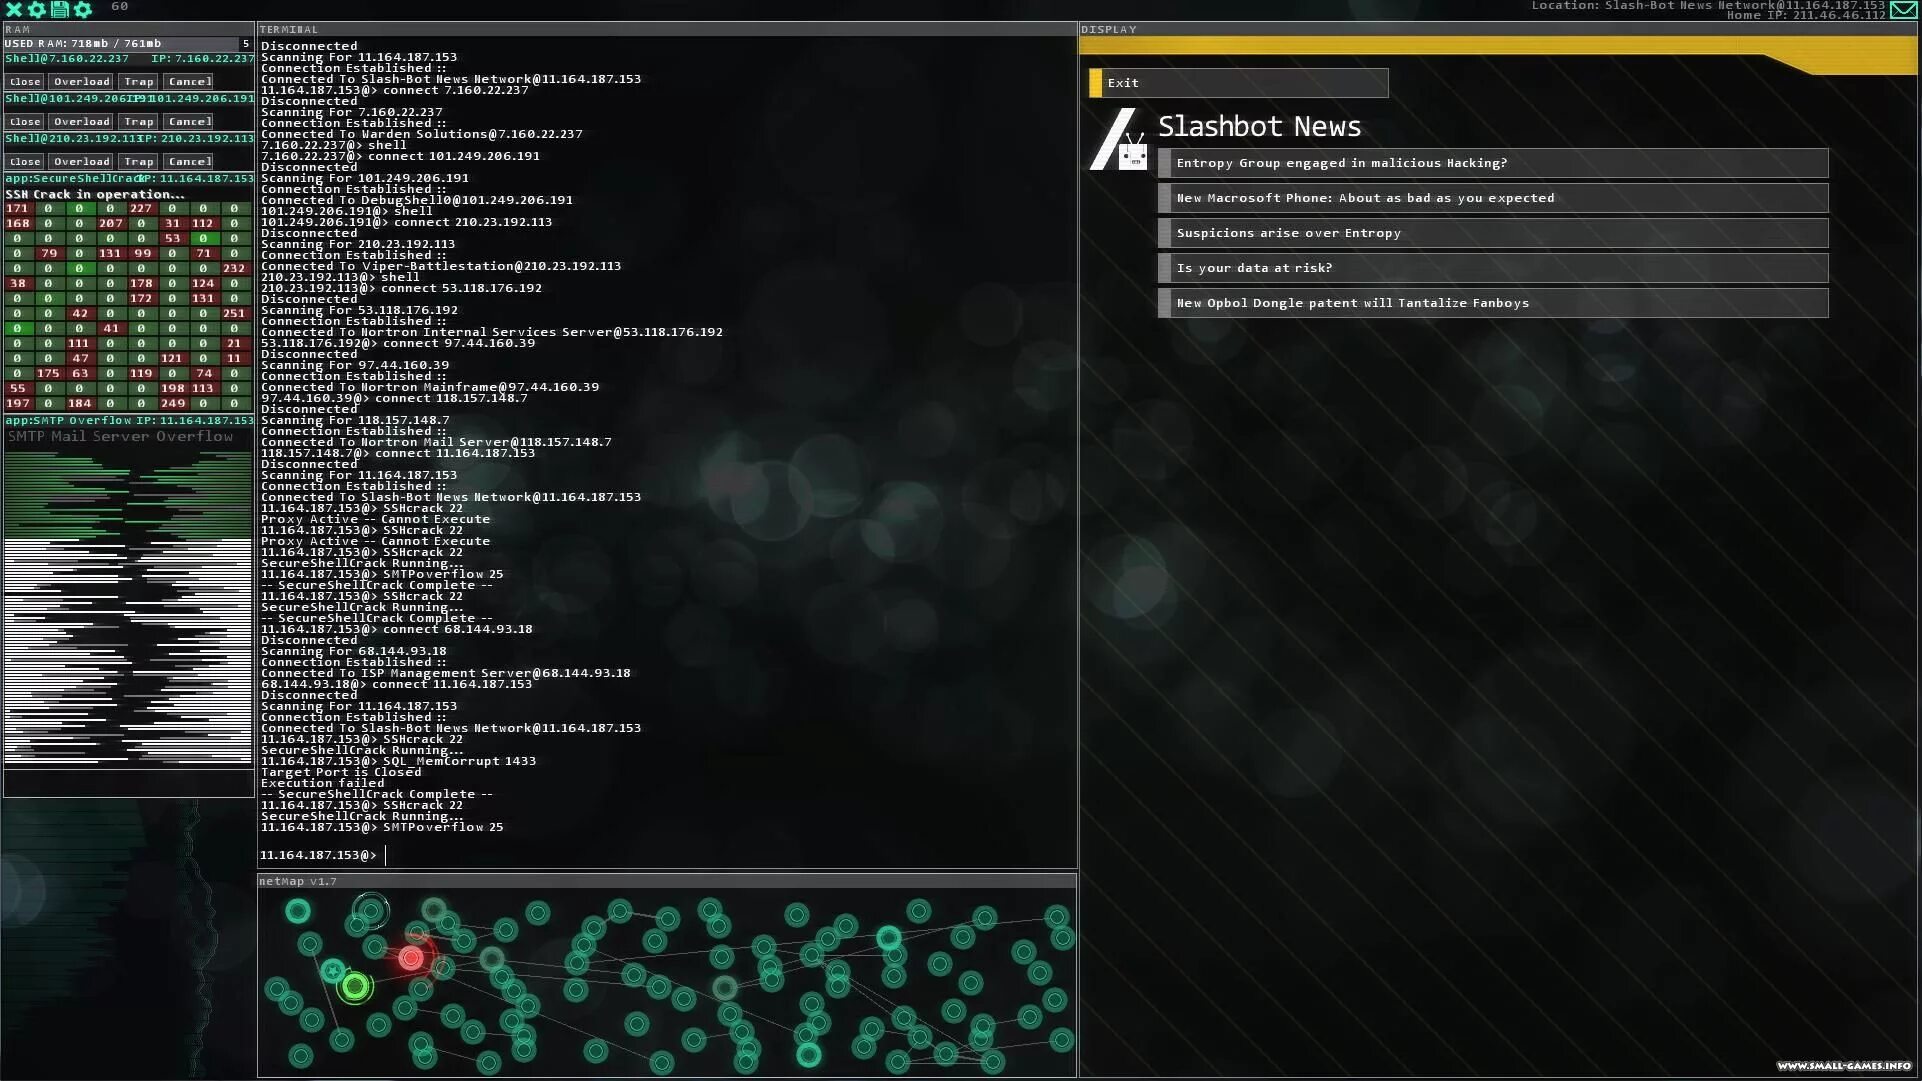
Task: Select the red glowing node in netMap
Action: pyautogui.click(x=410, y=959)
